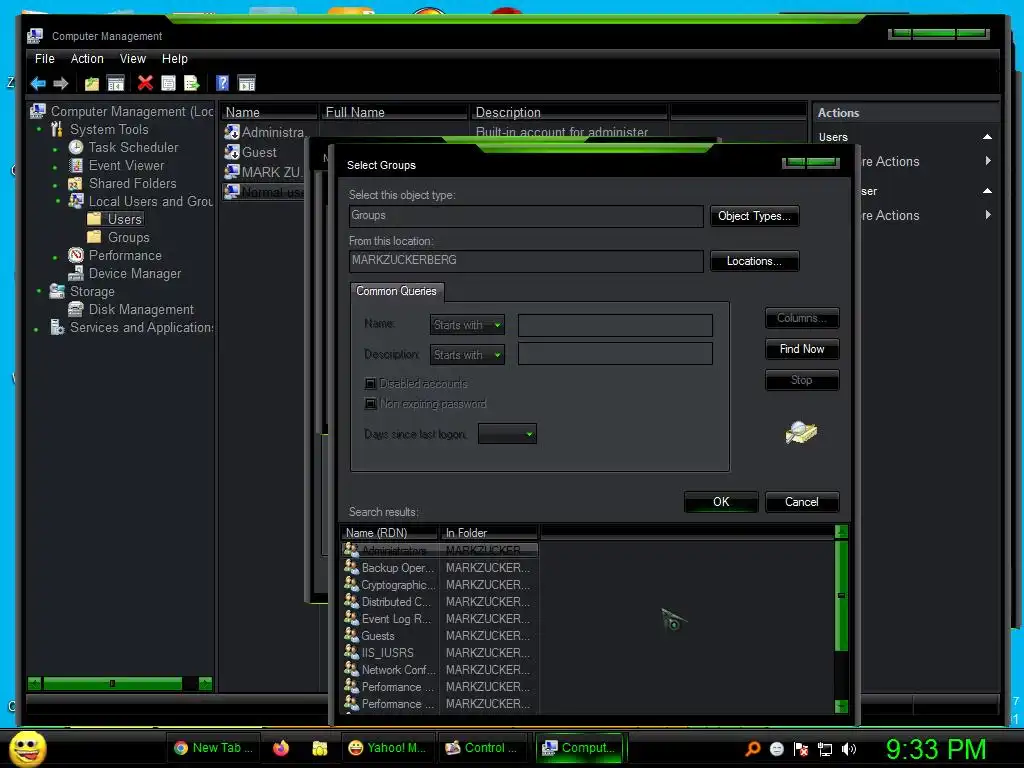Click the Event Viewer tree icon
The width and height of the screenshot is (1024, 768).
tap(76, 165)
